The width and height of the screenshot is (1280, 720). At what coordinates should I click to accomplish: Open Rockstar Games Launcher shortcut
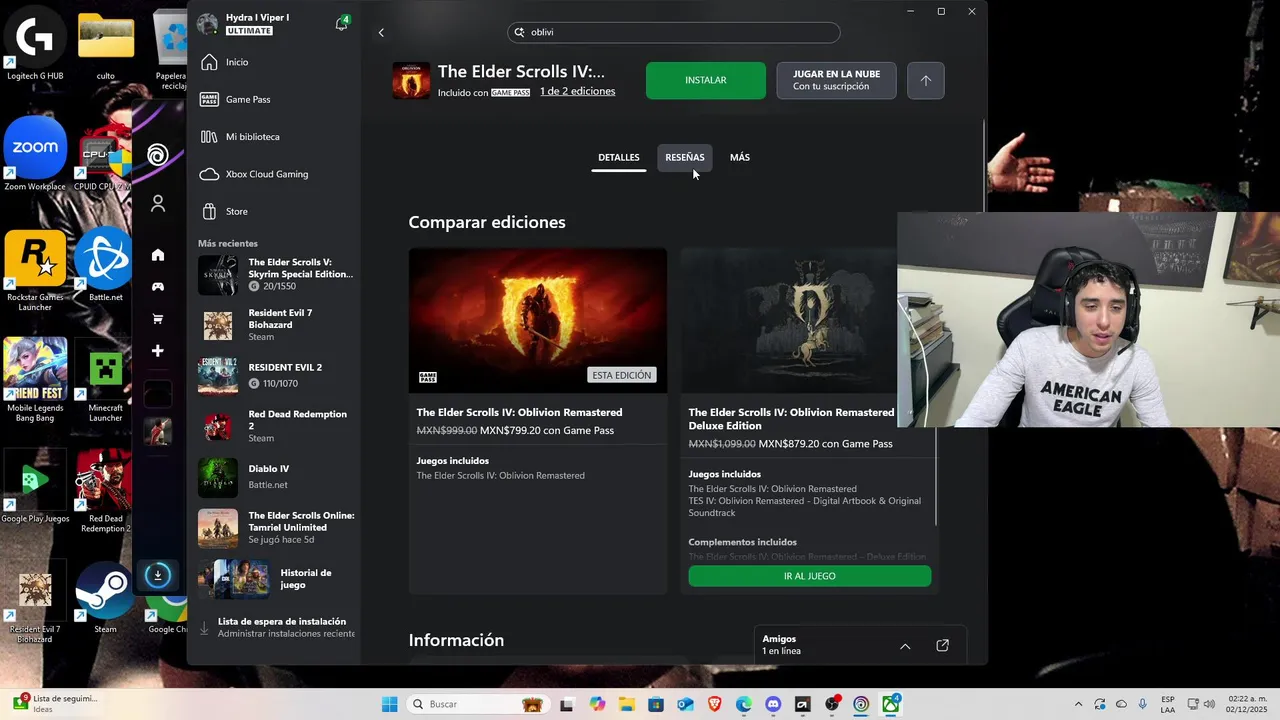(x=35, y=270)
